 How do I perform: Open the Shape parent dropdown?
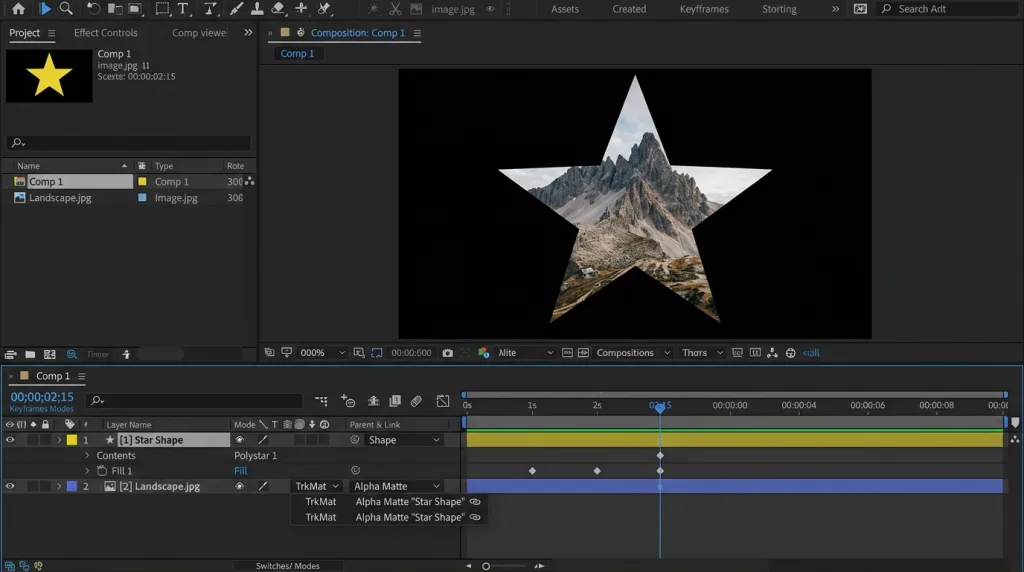click(404, 440)
